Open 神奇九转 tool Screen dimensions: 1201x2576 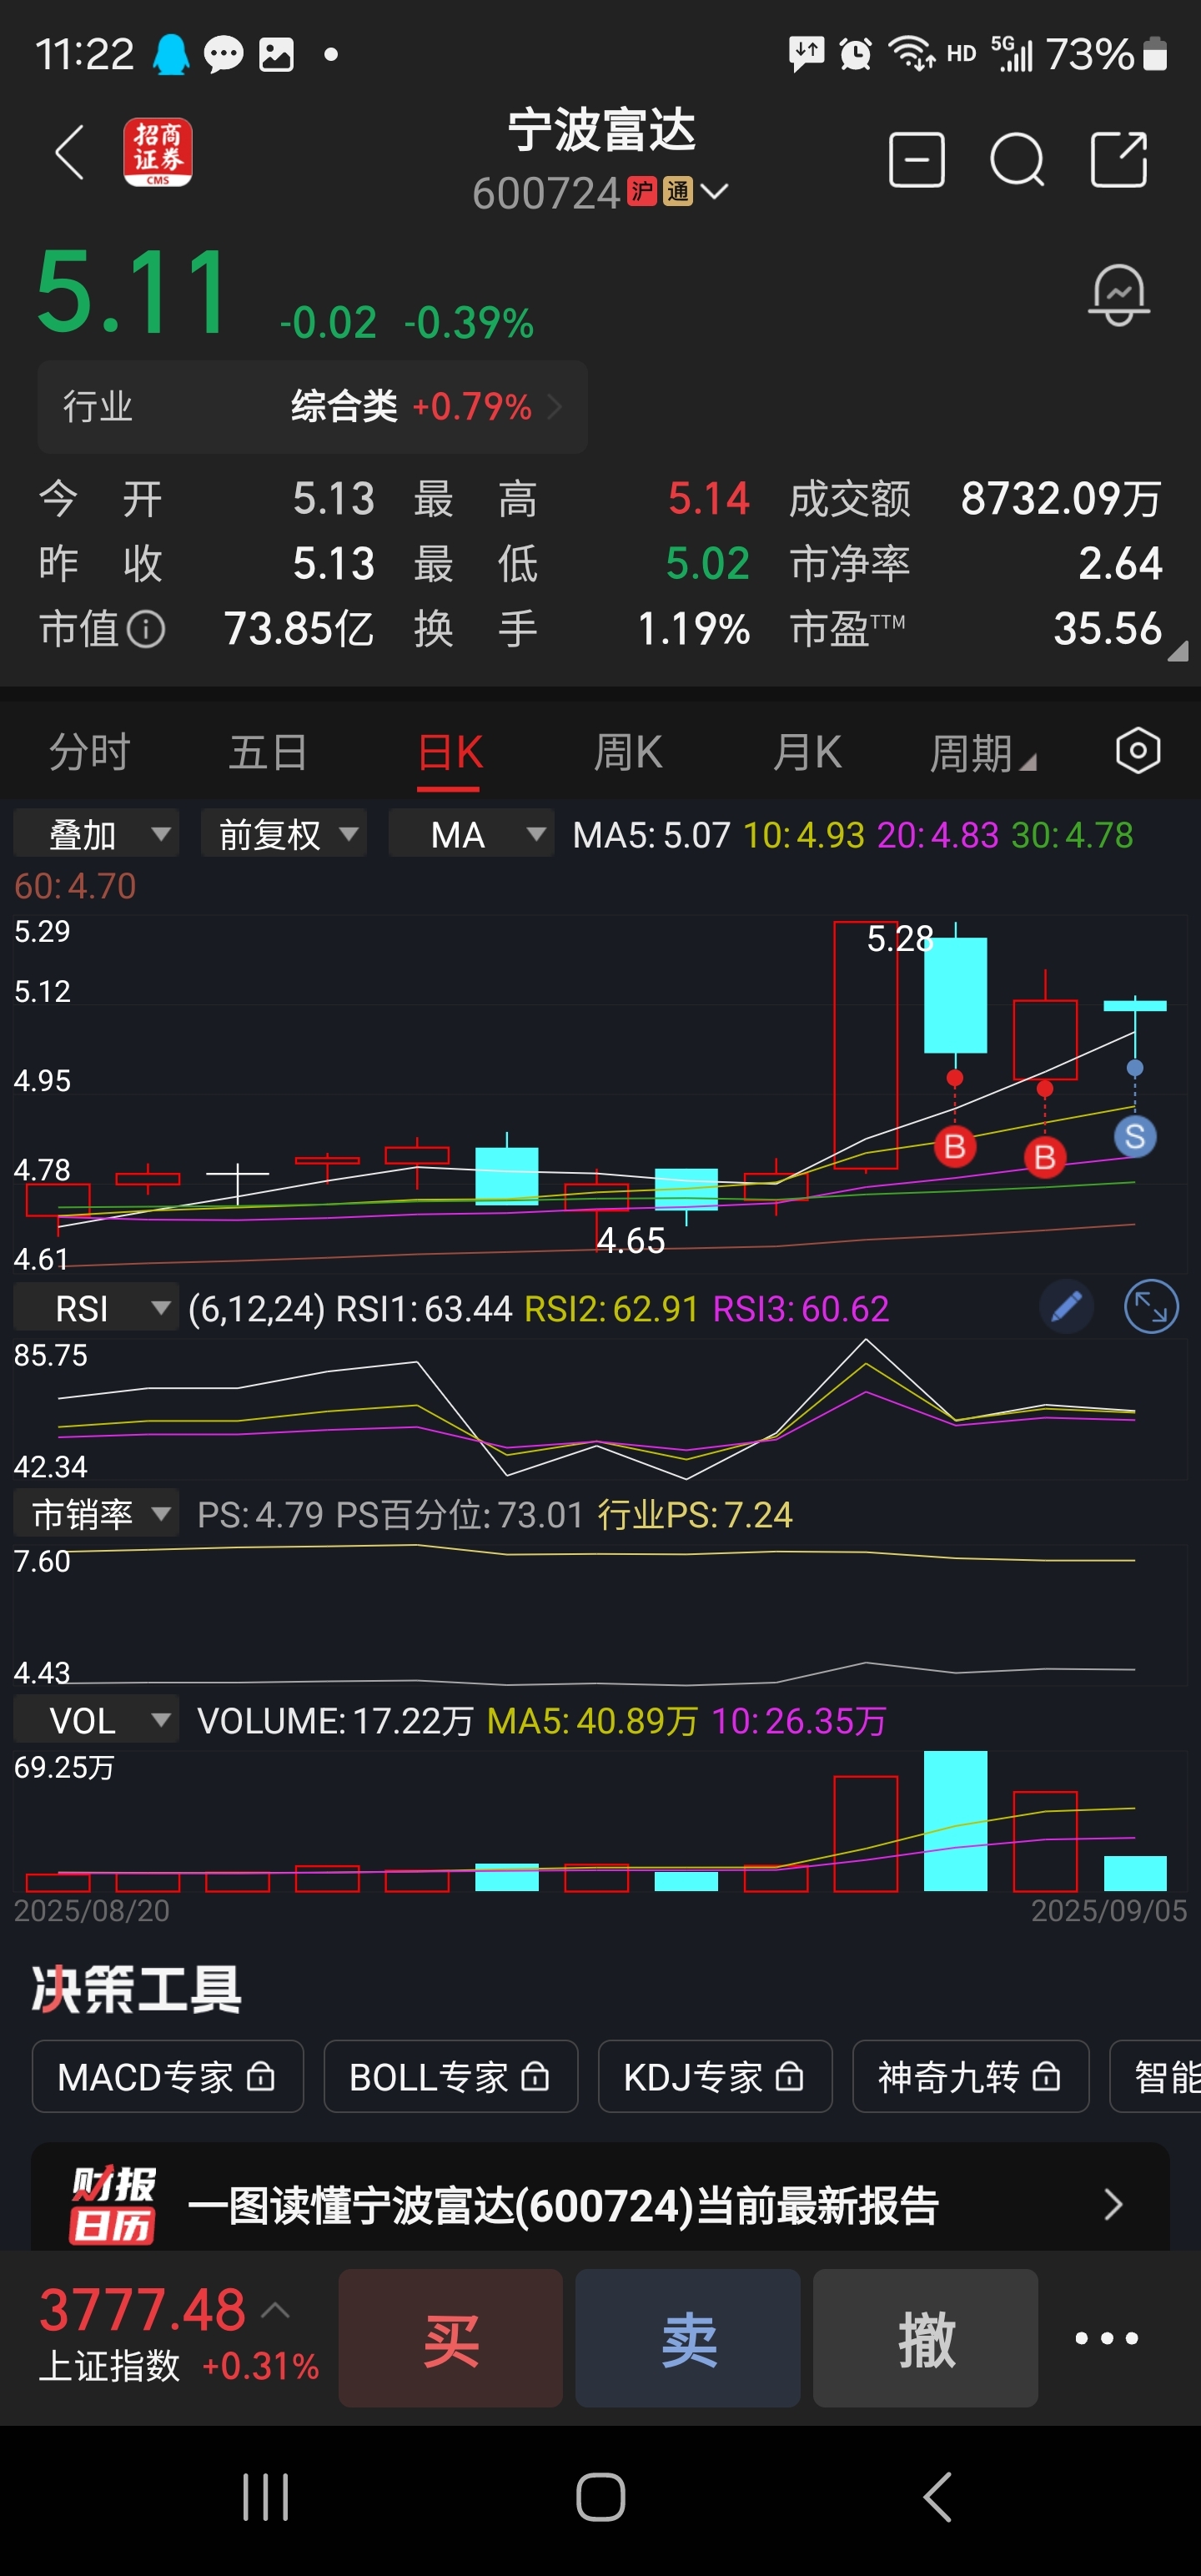(x=970, y=2077)
